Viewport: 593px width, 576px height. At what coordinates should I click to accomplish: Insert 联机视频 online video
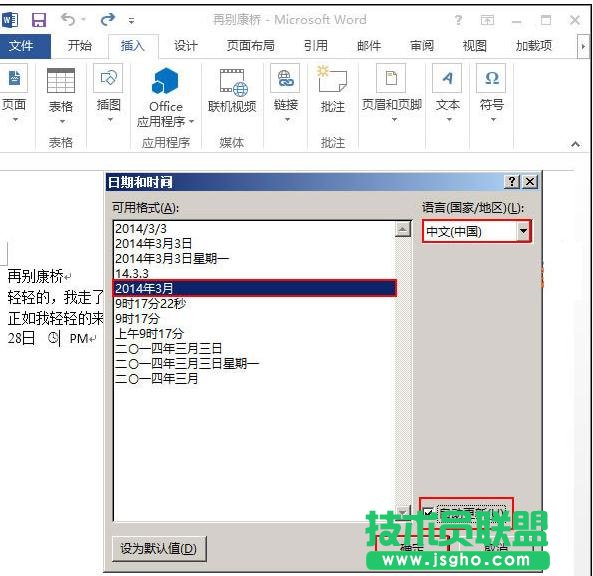232,91
